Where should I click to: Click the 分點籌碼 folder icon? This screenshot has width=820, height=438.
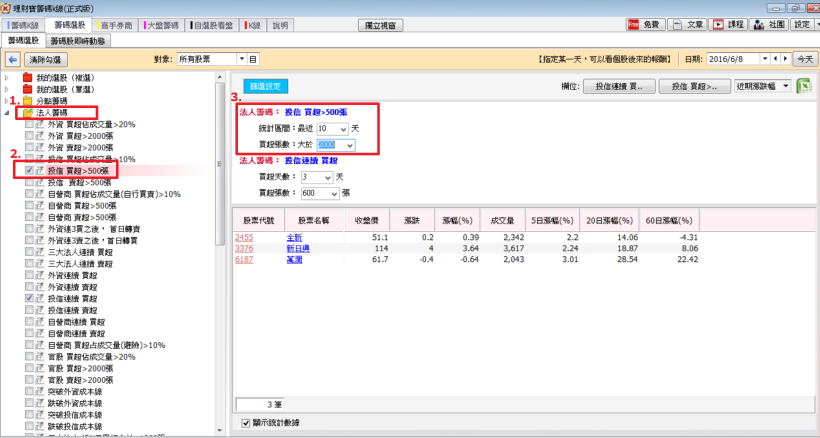(x=28, y=101)
